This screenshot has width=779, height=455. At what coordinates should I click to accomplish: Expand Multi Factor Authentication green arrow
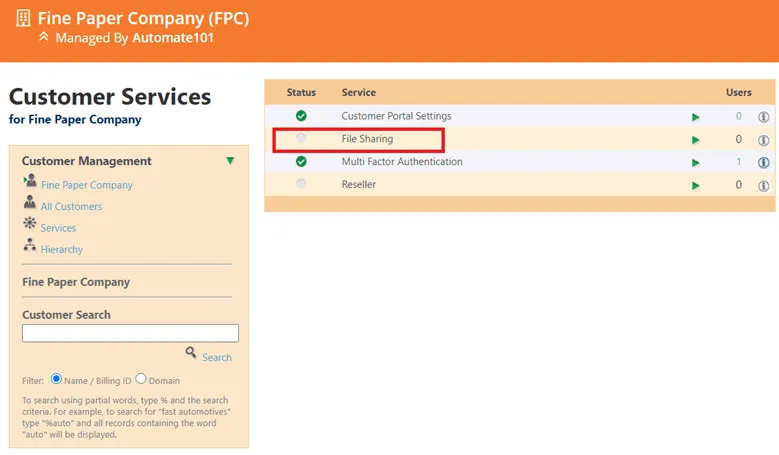(696, 163)
